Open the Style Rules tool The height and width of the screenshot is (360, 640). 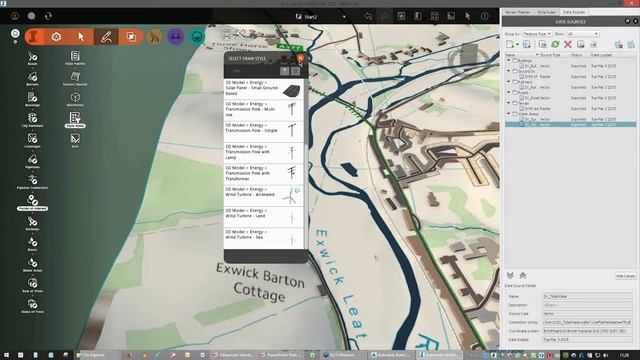pyautogui.click(x=75, y=119)
